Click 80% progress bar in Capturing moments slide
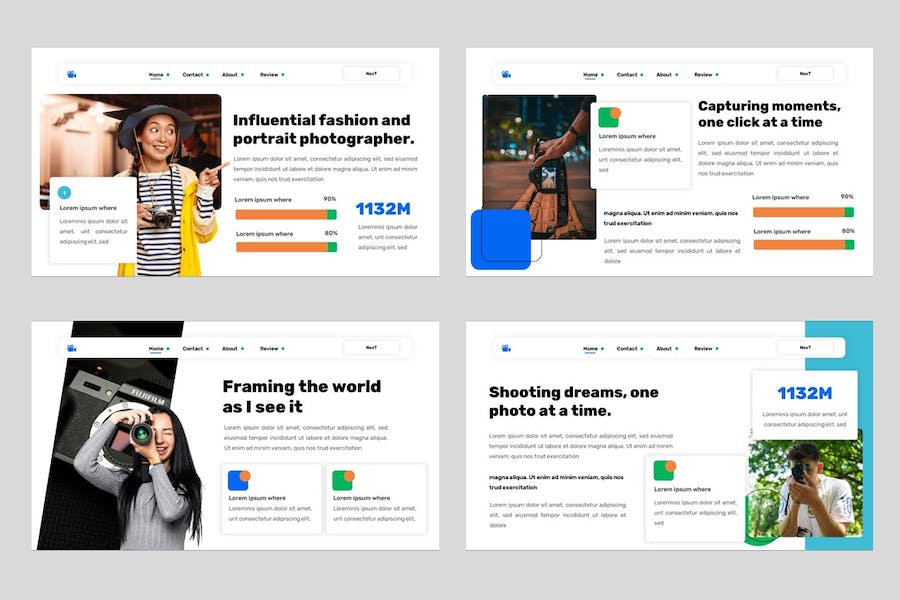Screen dimensions: 900x600 [803, 245]
